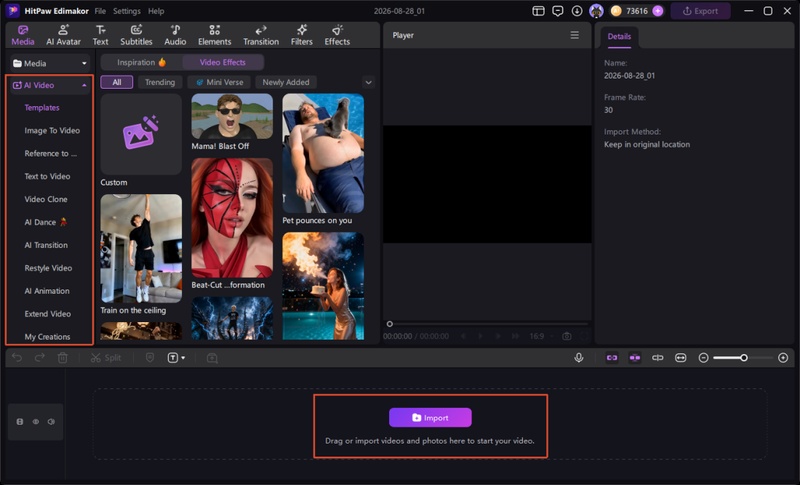Click the Import button

point(430,418)
